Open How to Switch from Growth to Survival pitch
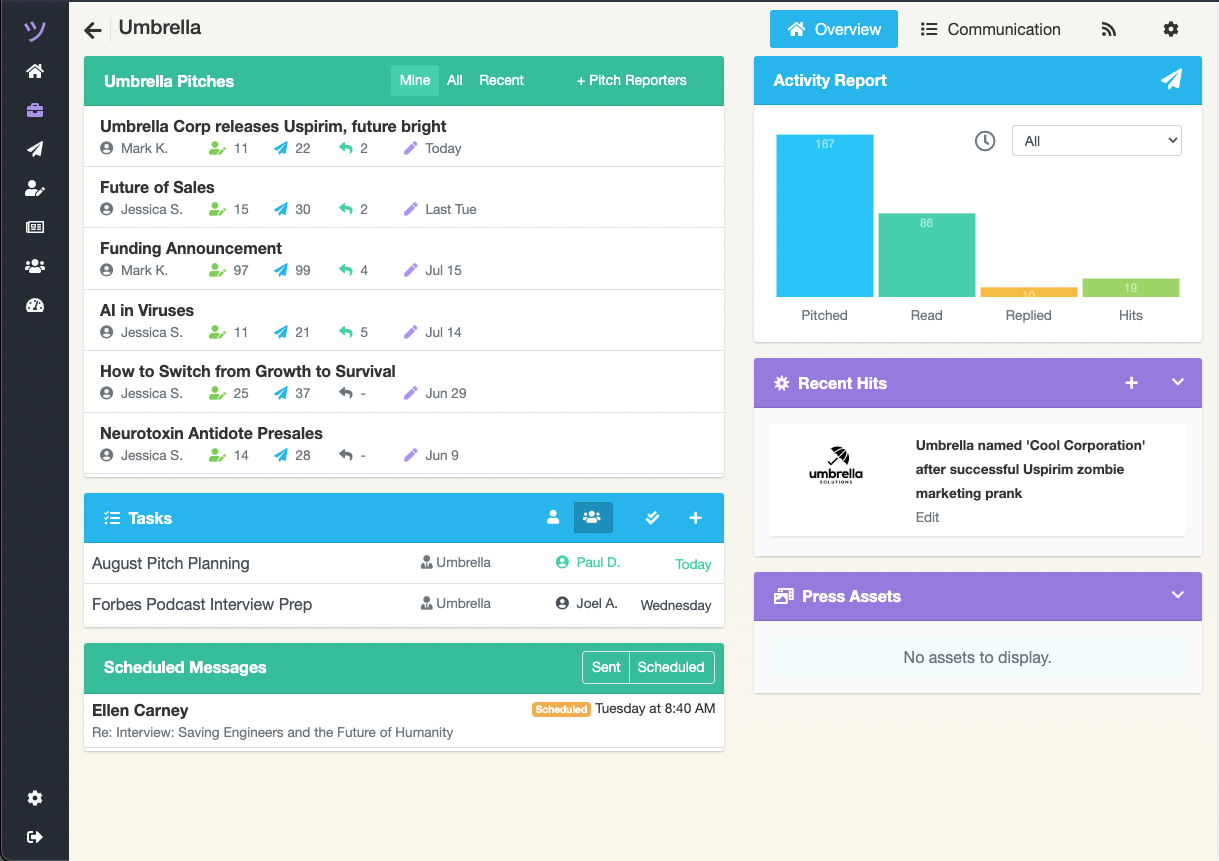Image resolution: width=1219 pixels, height=861 pixels. 248,371
